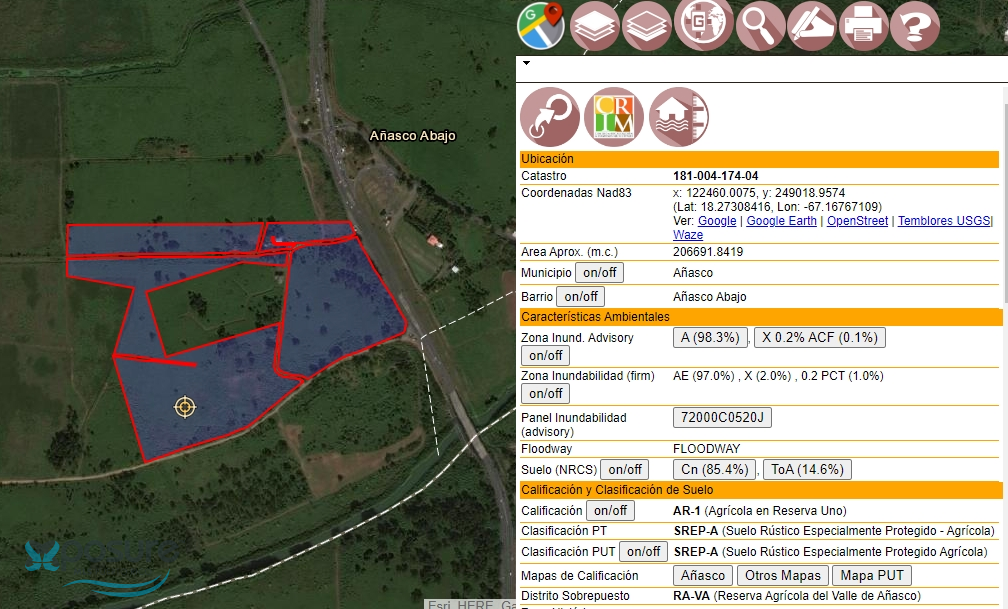Click the printer icon to print map

864,25
